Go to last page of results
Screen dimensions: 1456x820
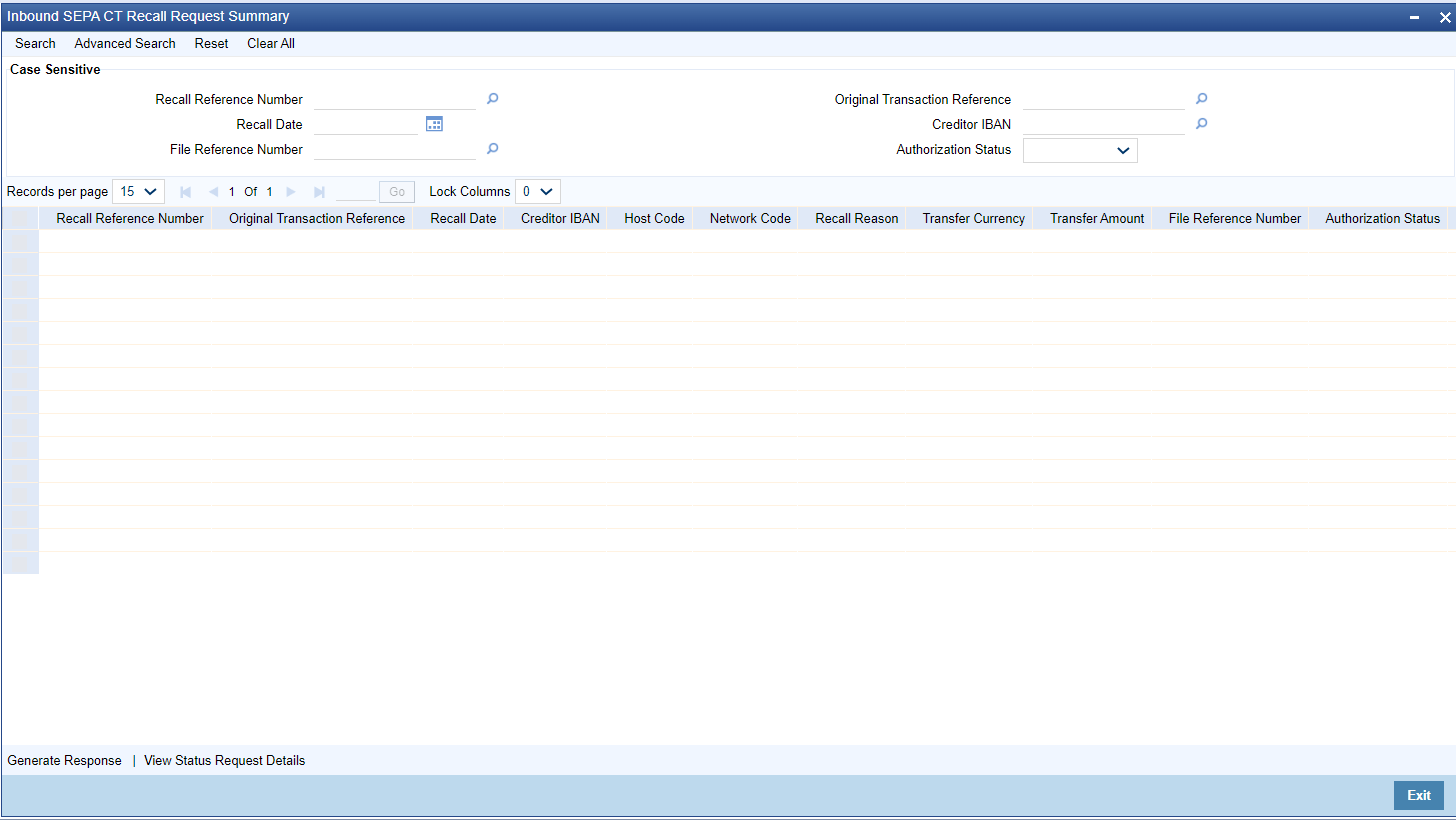coord(319,191)
